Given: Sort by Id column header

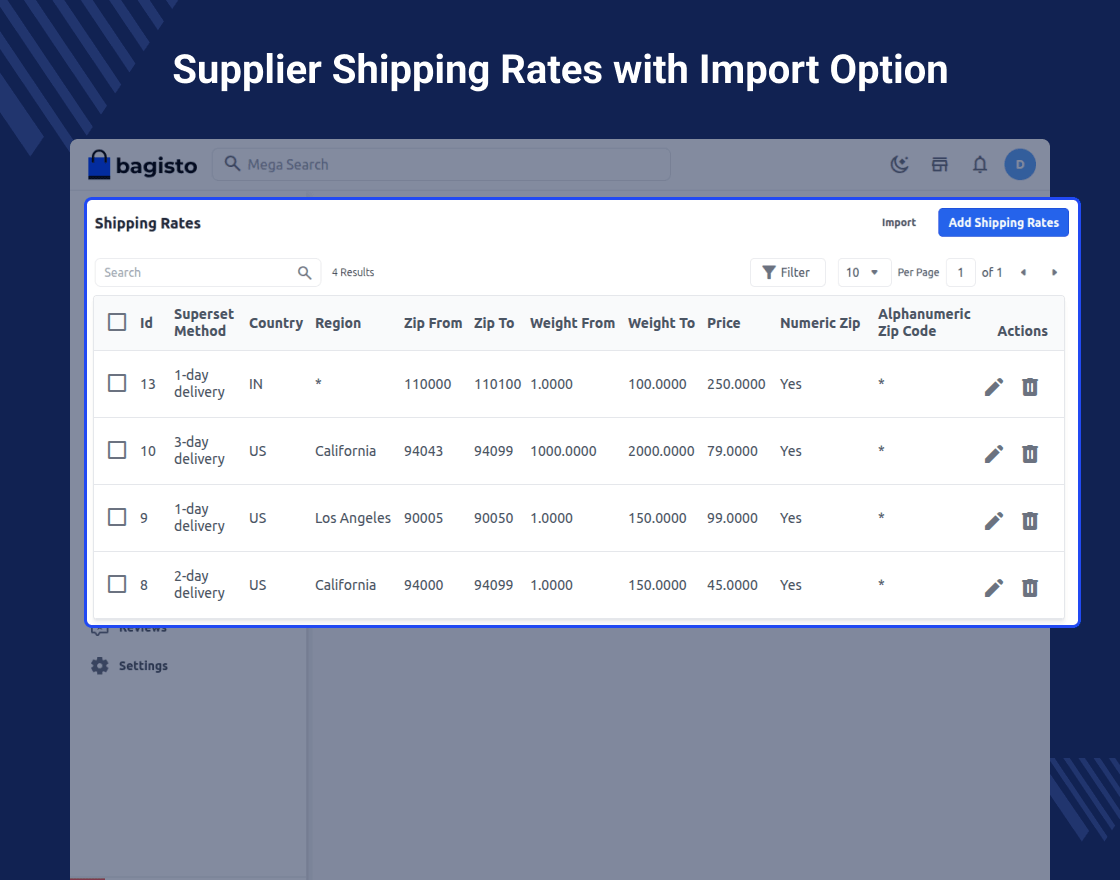Looking at the screenshot, I should point(146,323).
